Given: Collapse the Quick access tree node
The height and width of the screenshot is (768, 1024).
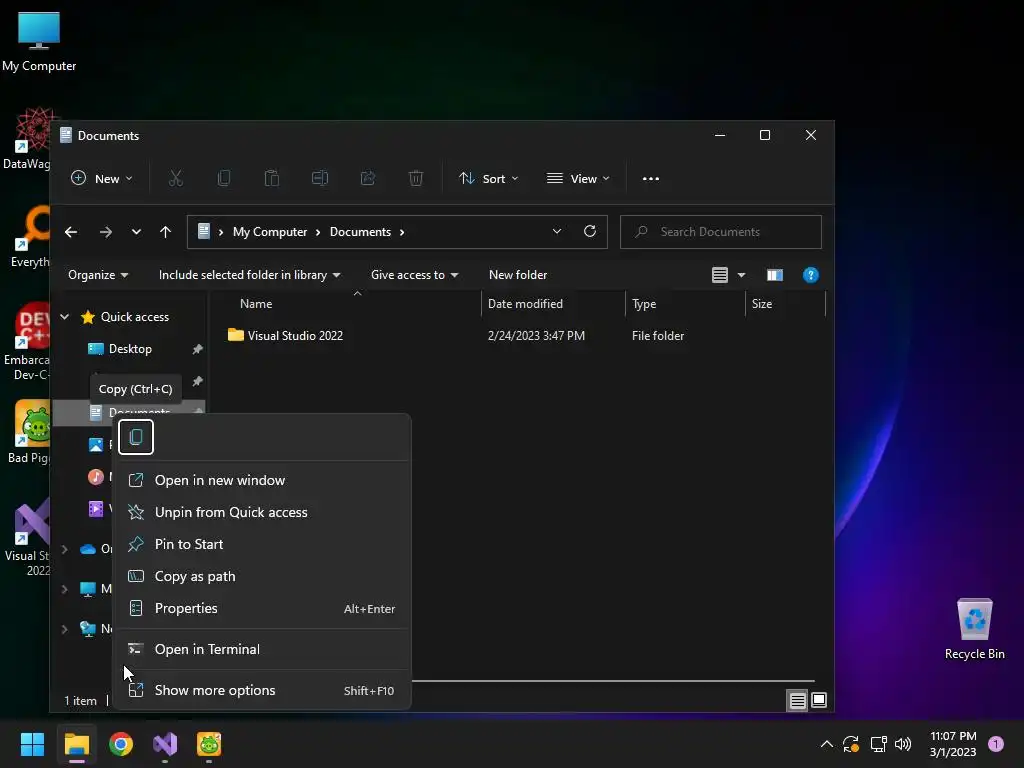Looking at the screenshot, I should (65, 317).
